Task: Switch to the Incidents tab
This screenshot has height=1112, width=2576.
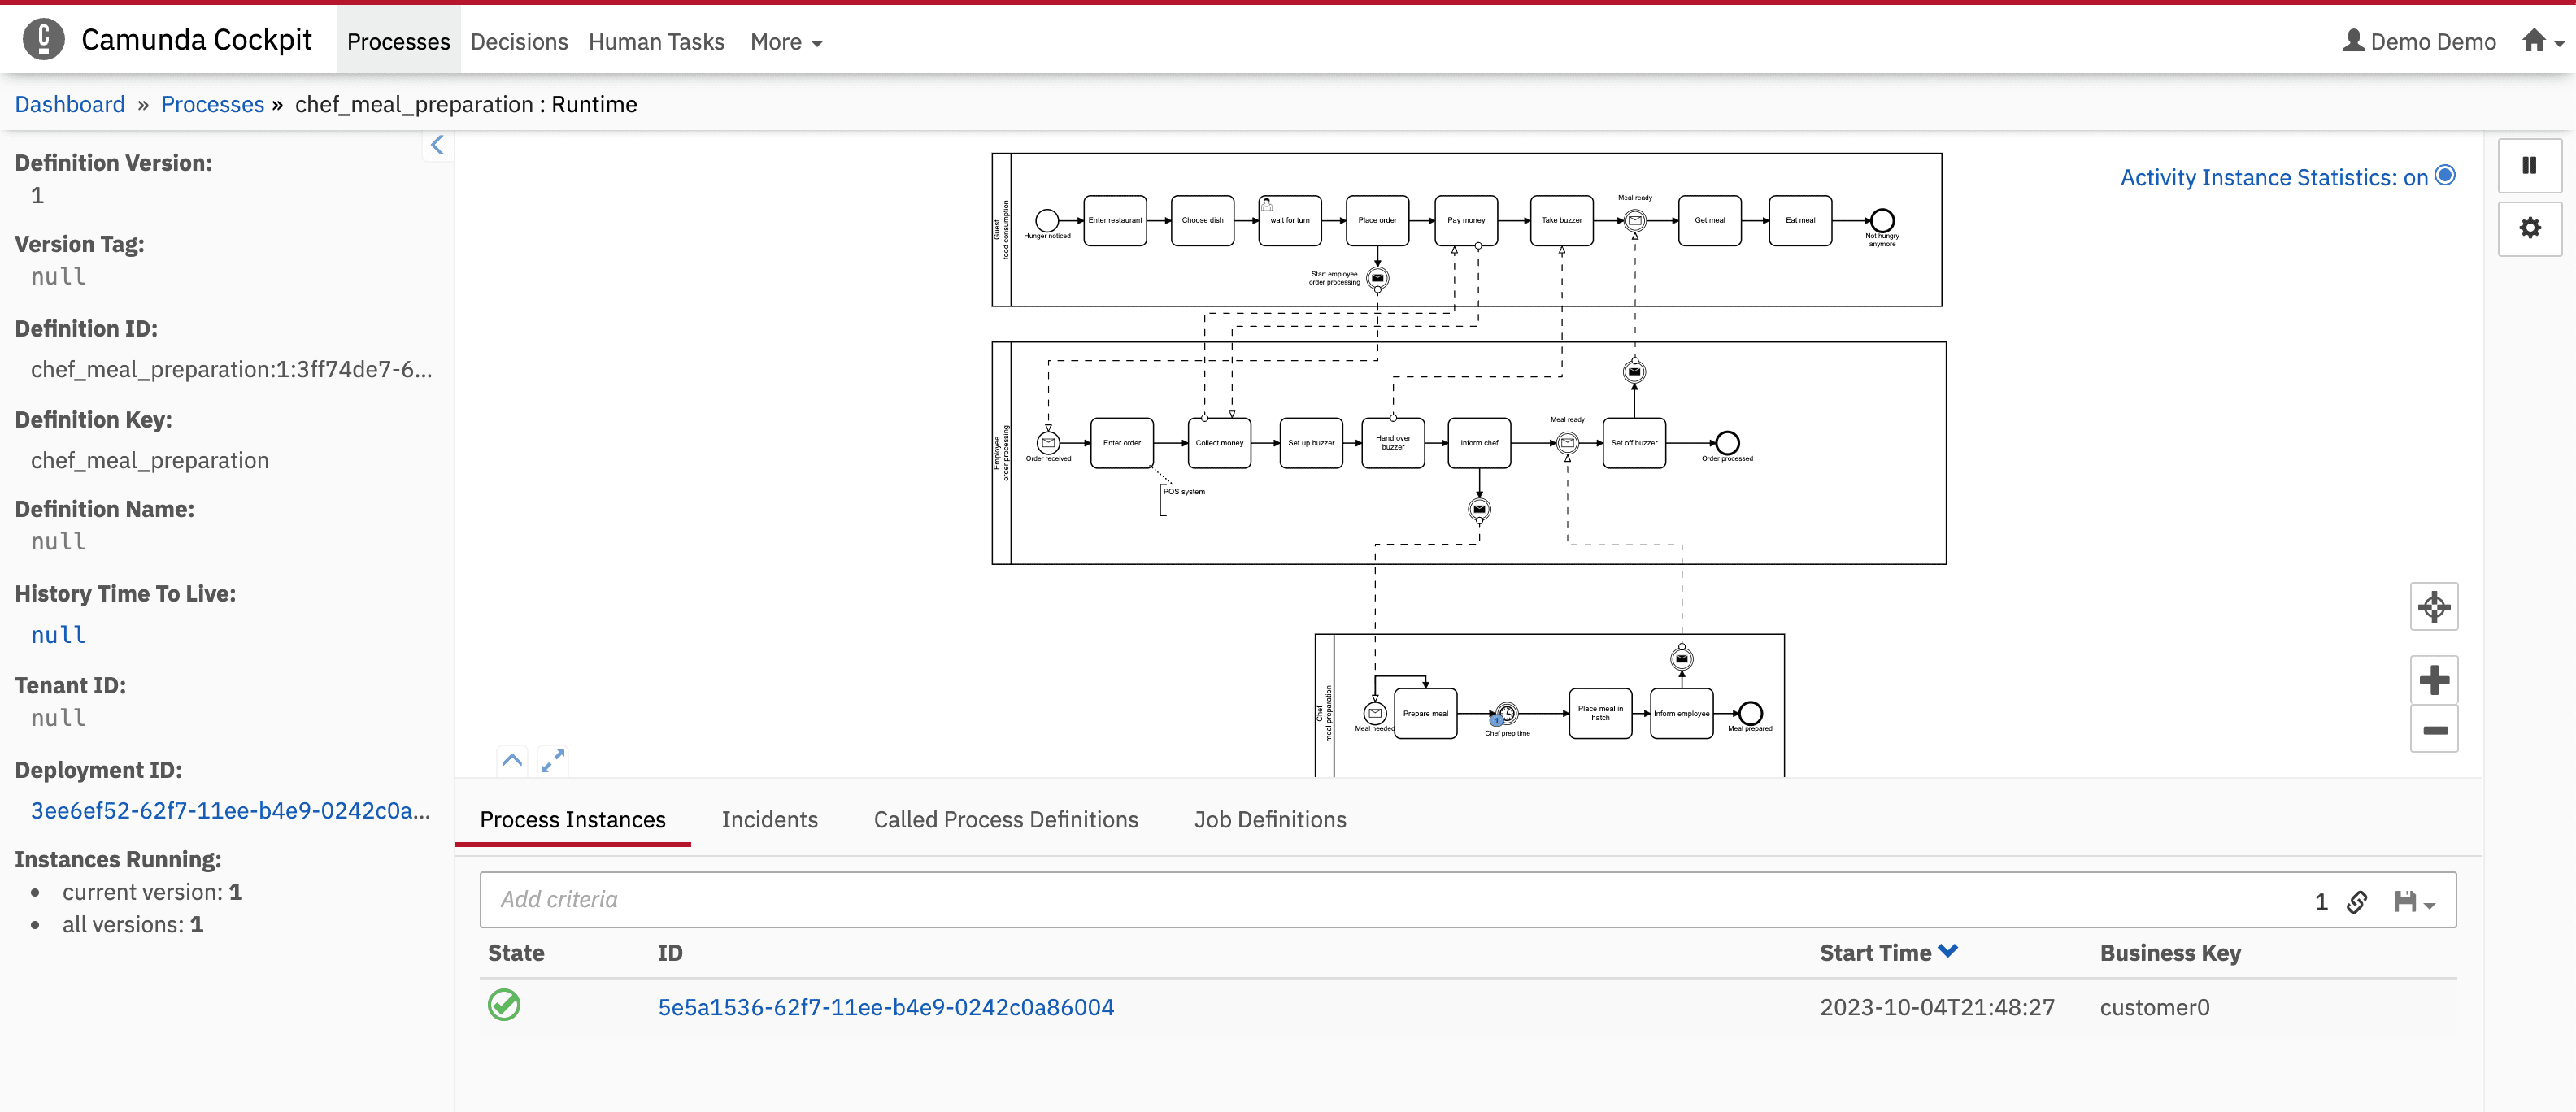Action: (x=769, y=820)
